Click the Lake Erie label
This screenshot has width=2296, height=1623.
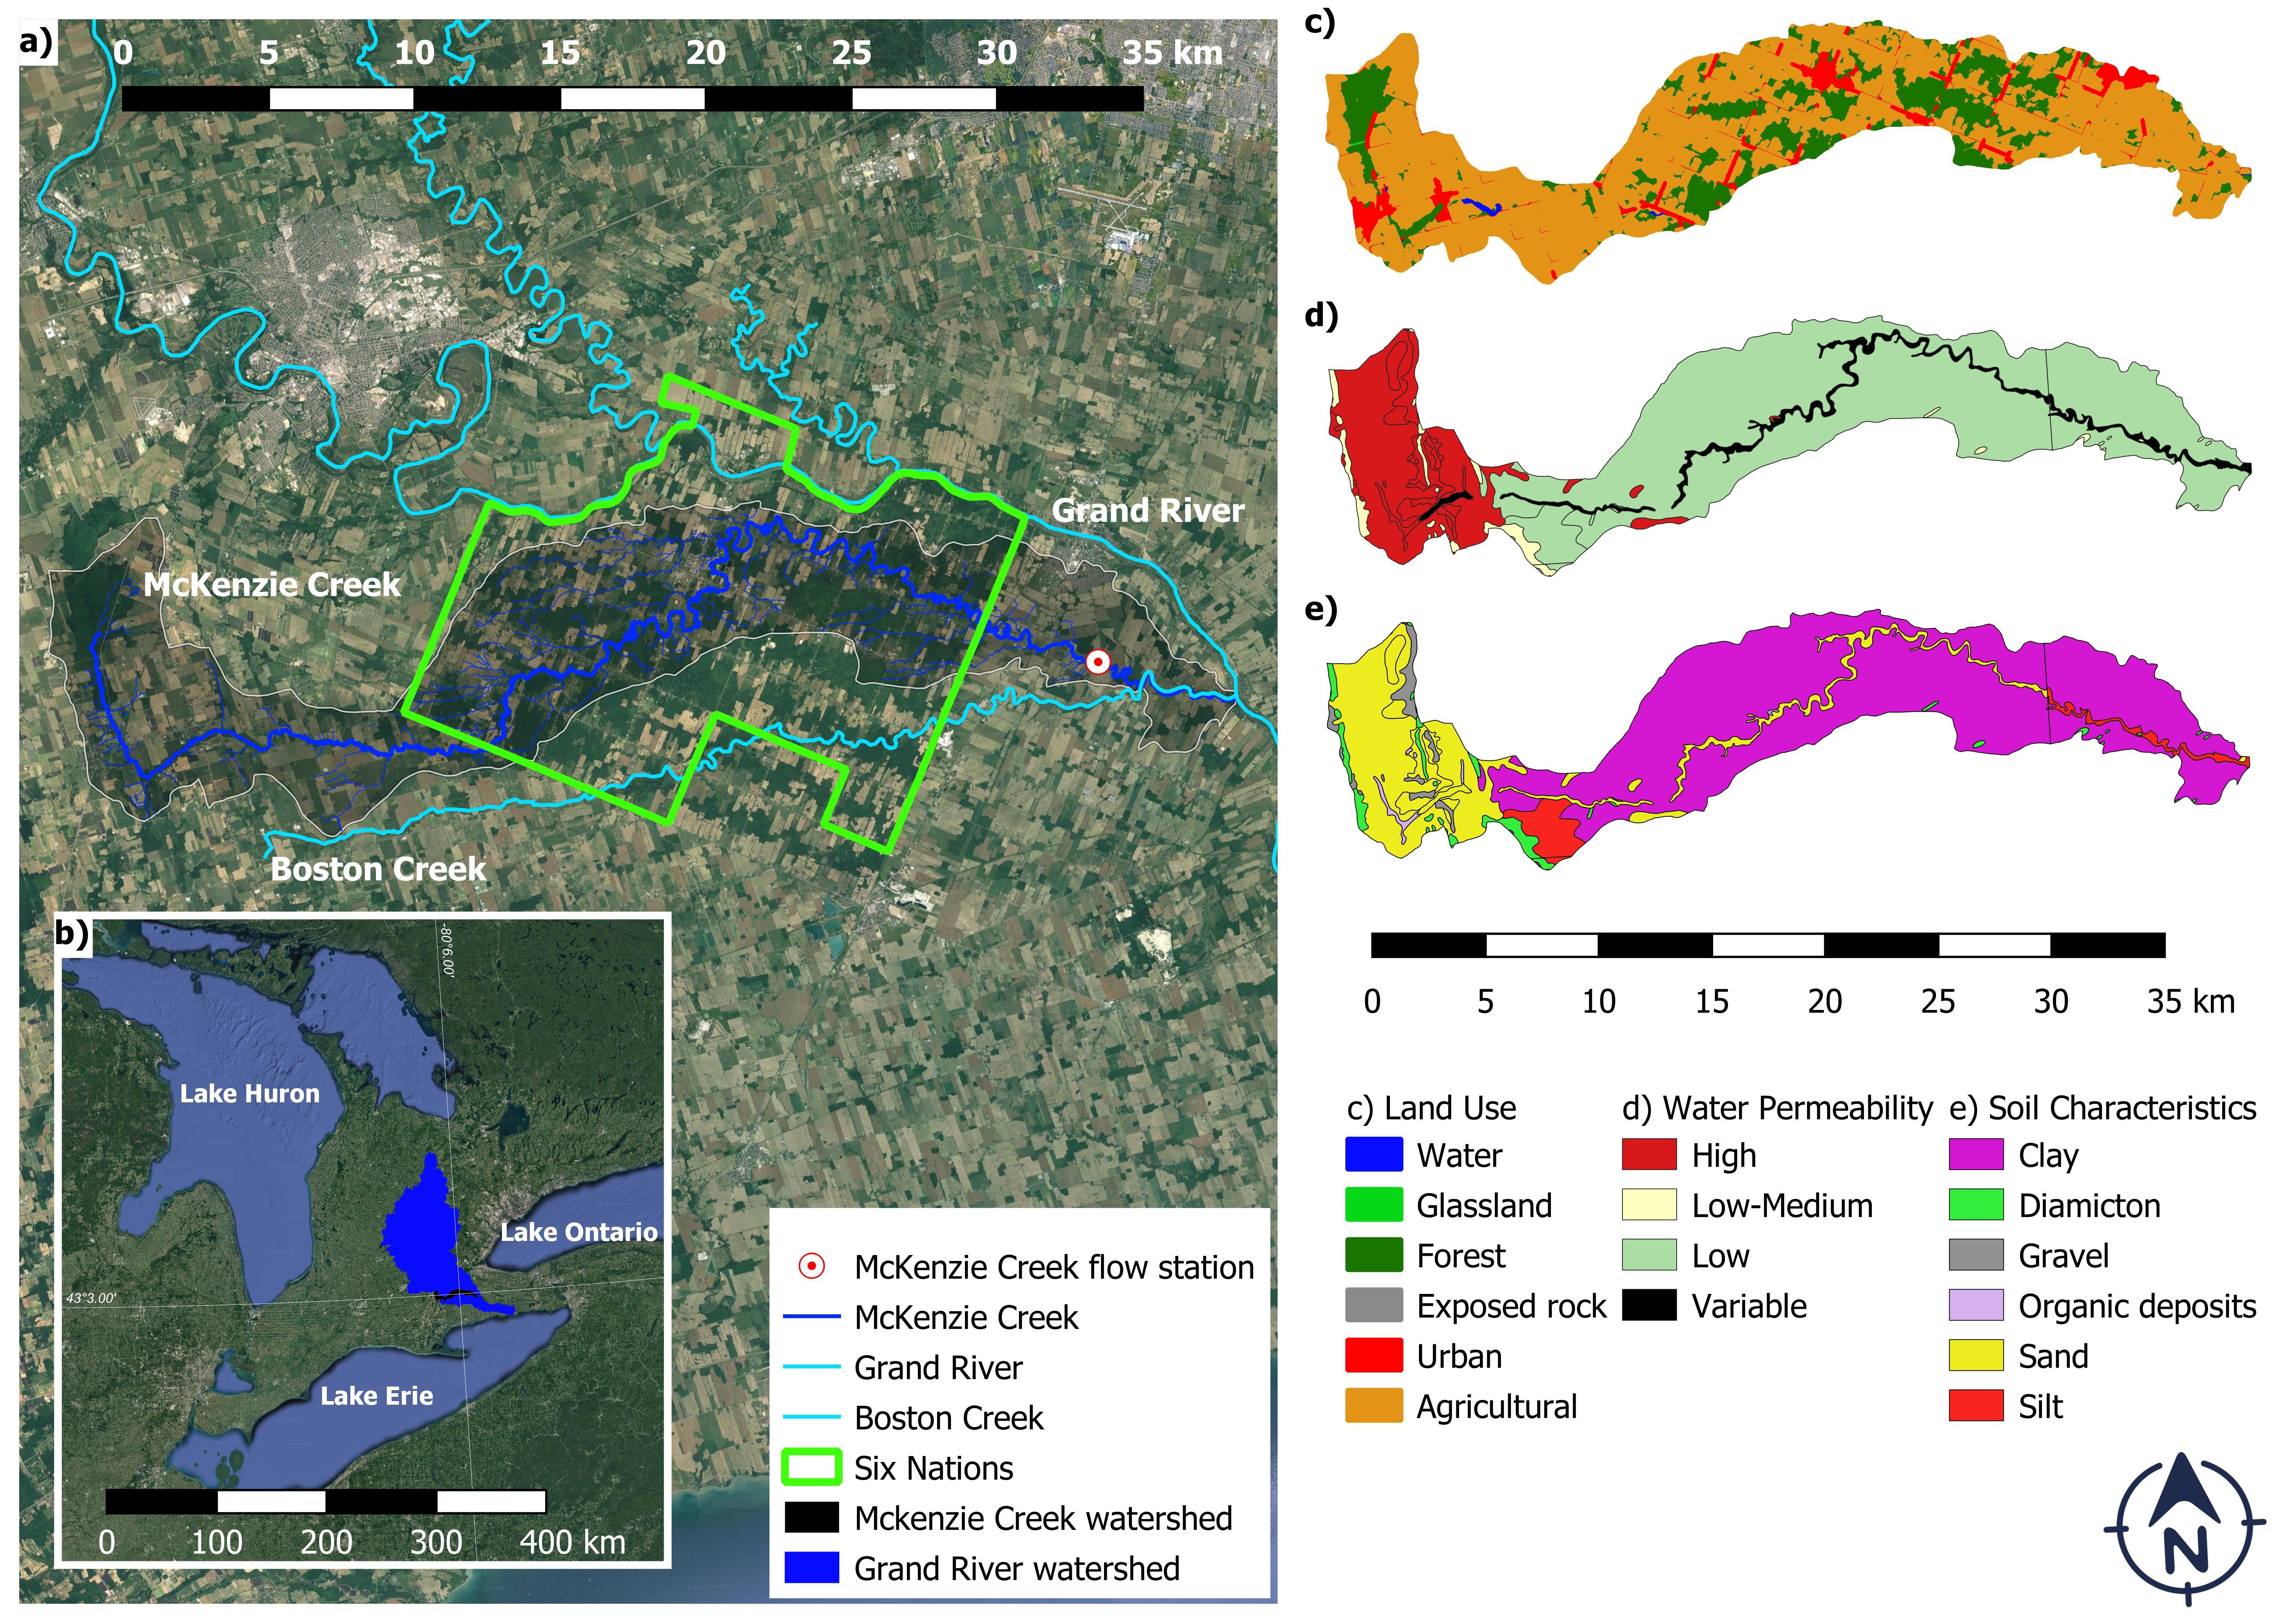point(377,1396)
